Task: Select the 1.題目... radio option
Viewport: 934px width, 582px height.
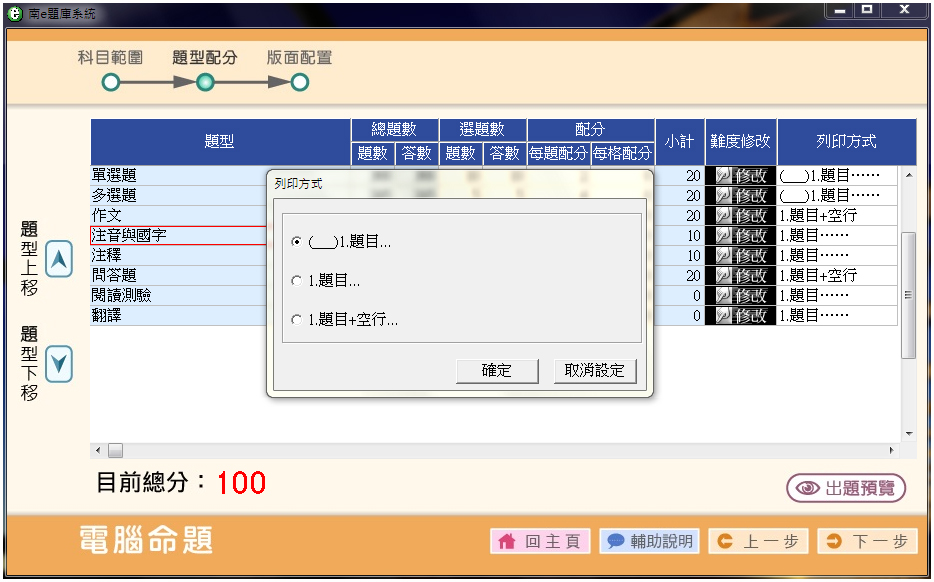Action: [x=296, y=282]
